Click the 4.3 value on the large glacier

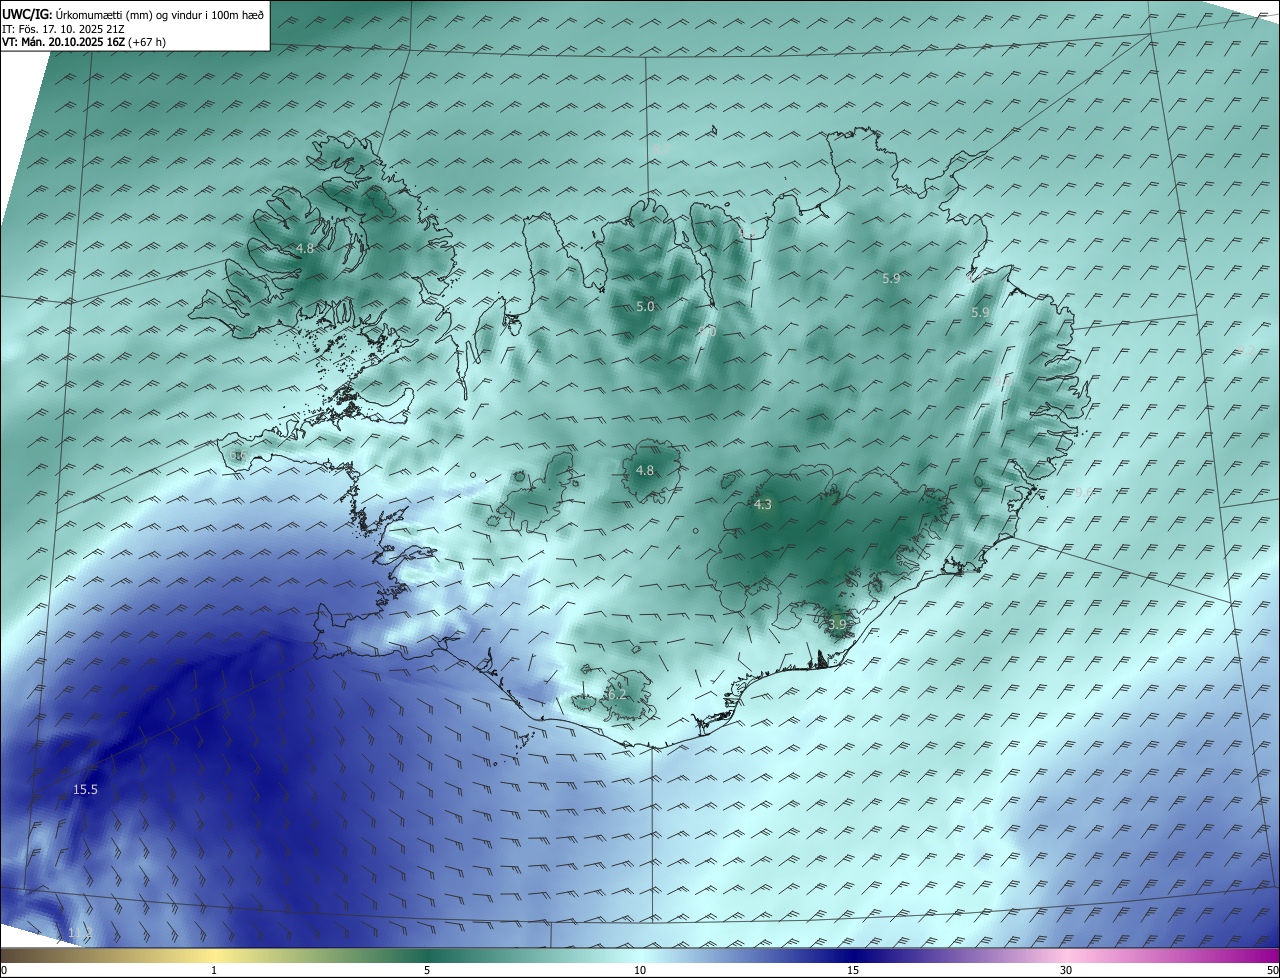[x=762, y=505]
